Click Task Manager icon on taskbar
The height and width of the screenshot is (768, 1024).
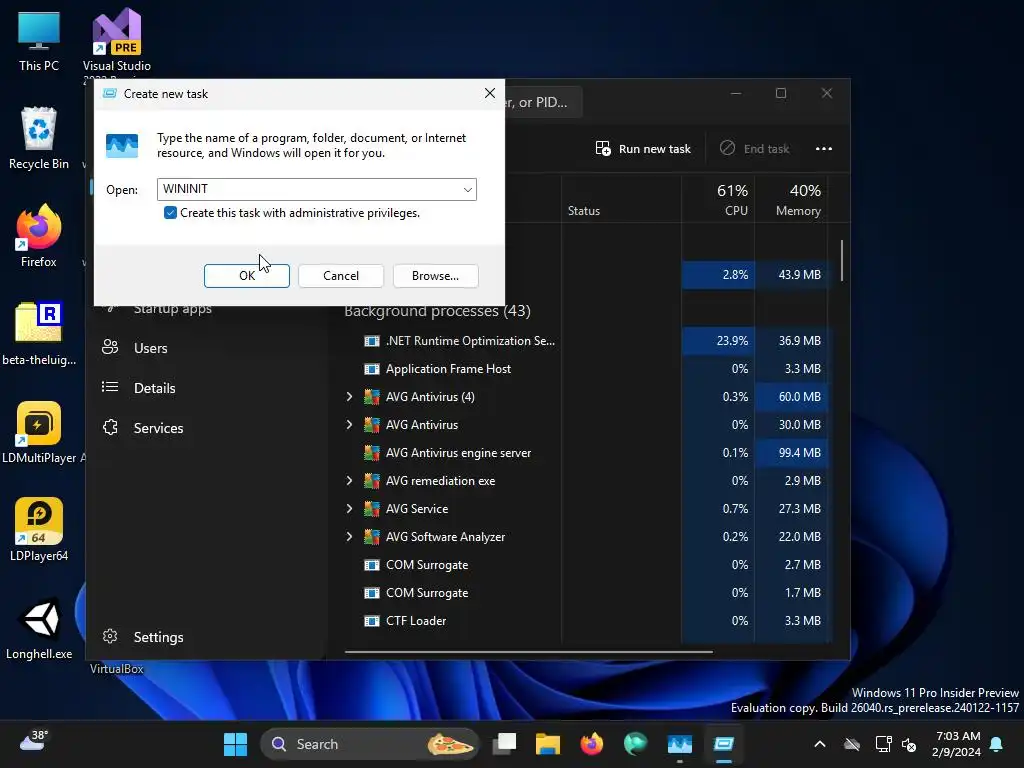(679, 744)
